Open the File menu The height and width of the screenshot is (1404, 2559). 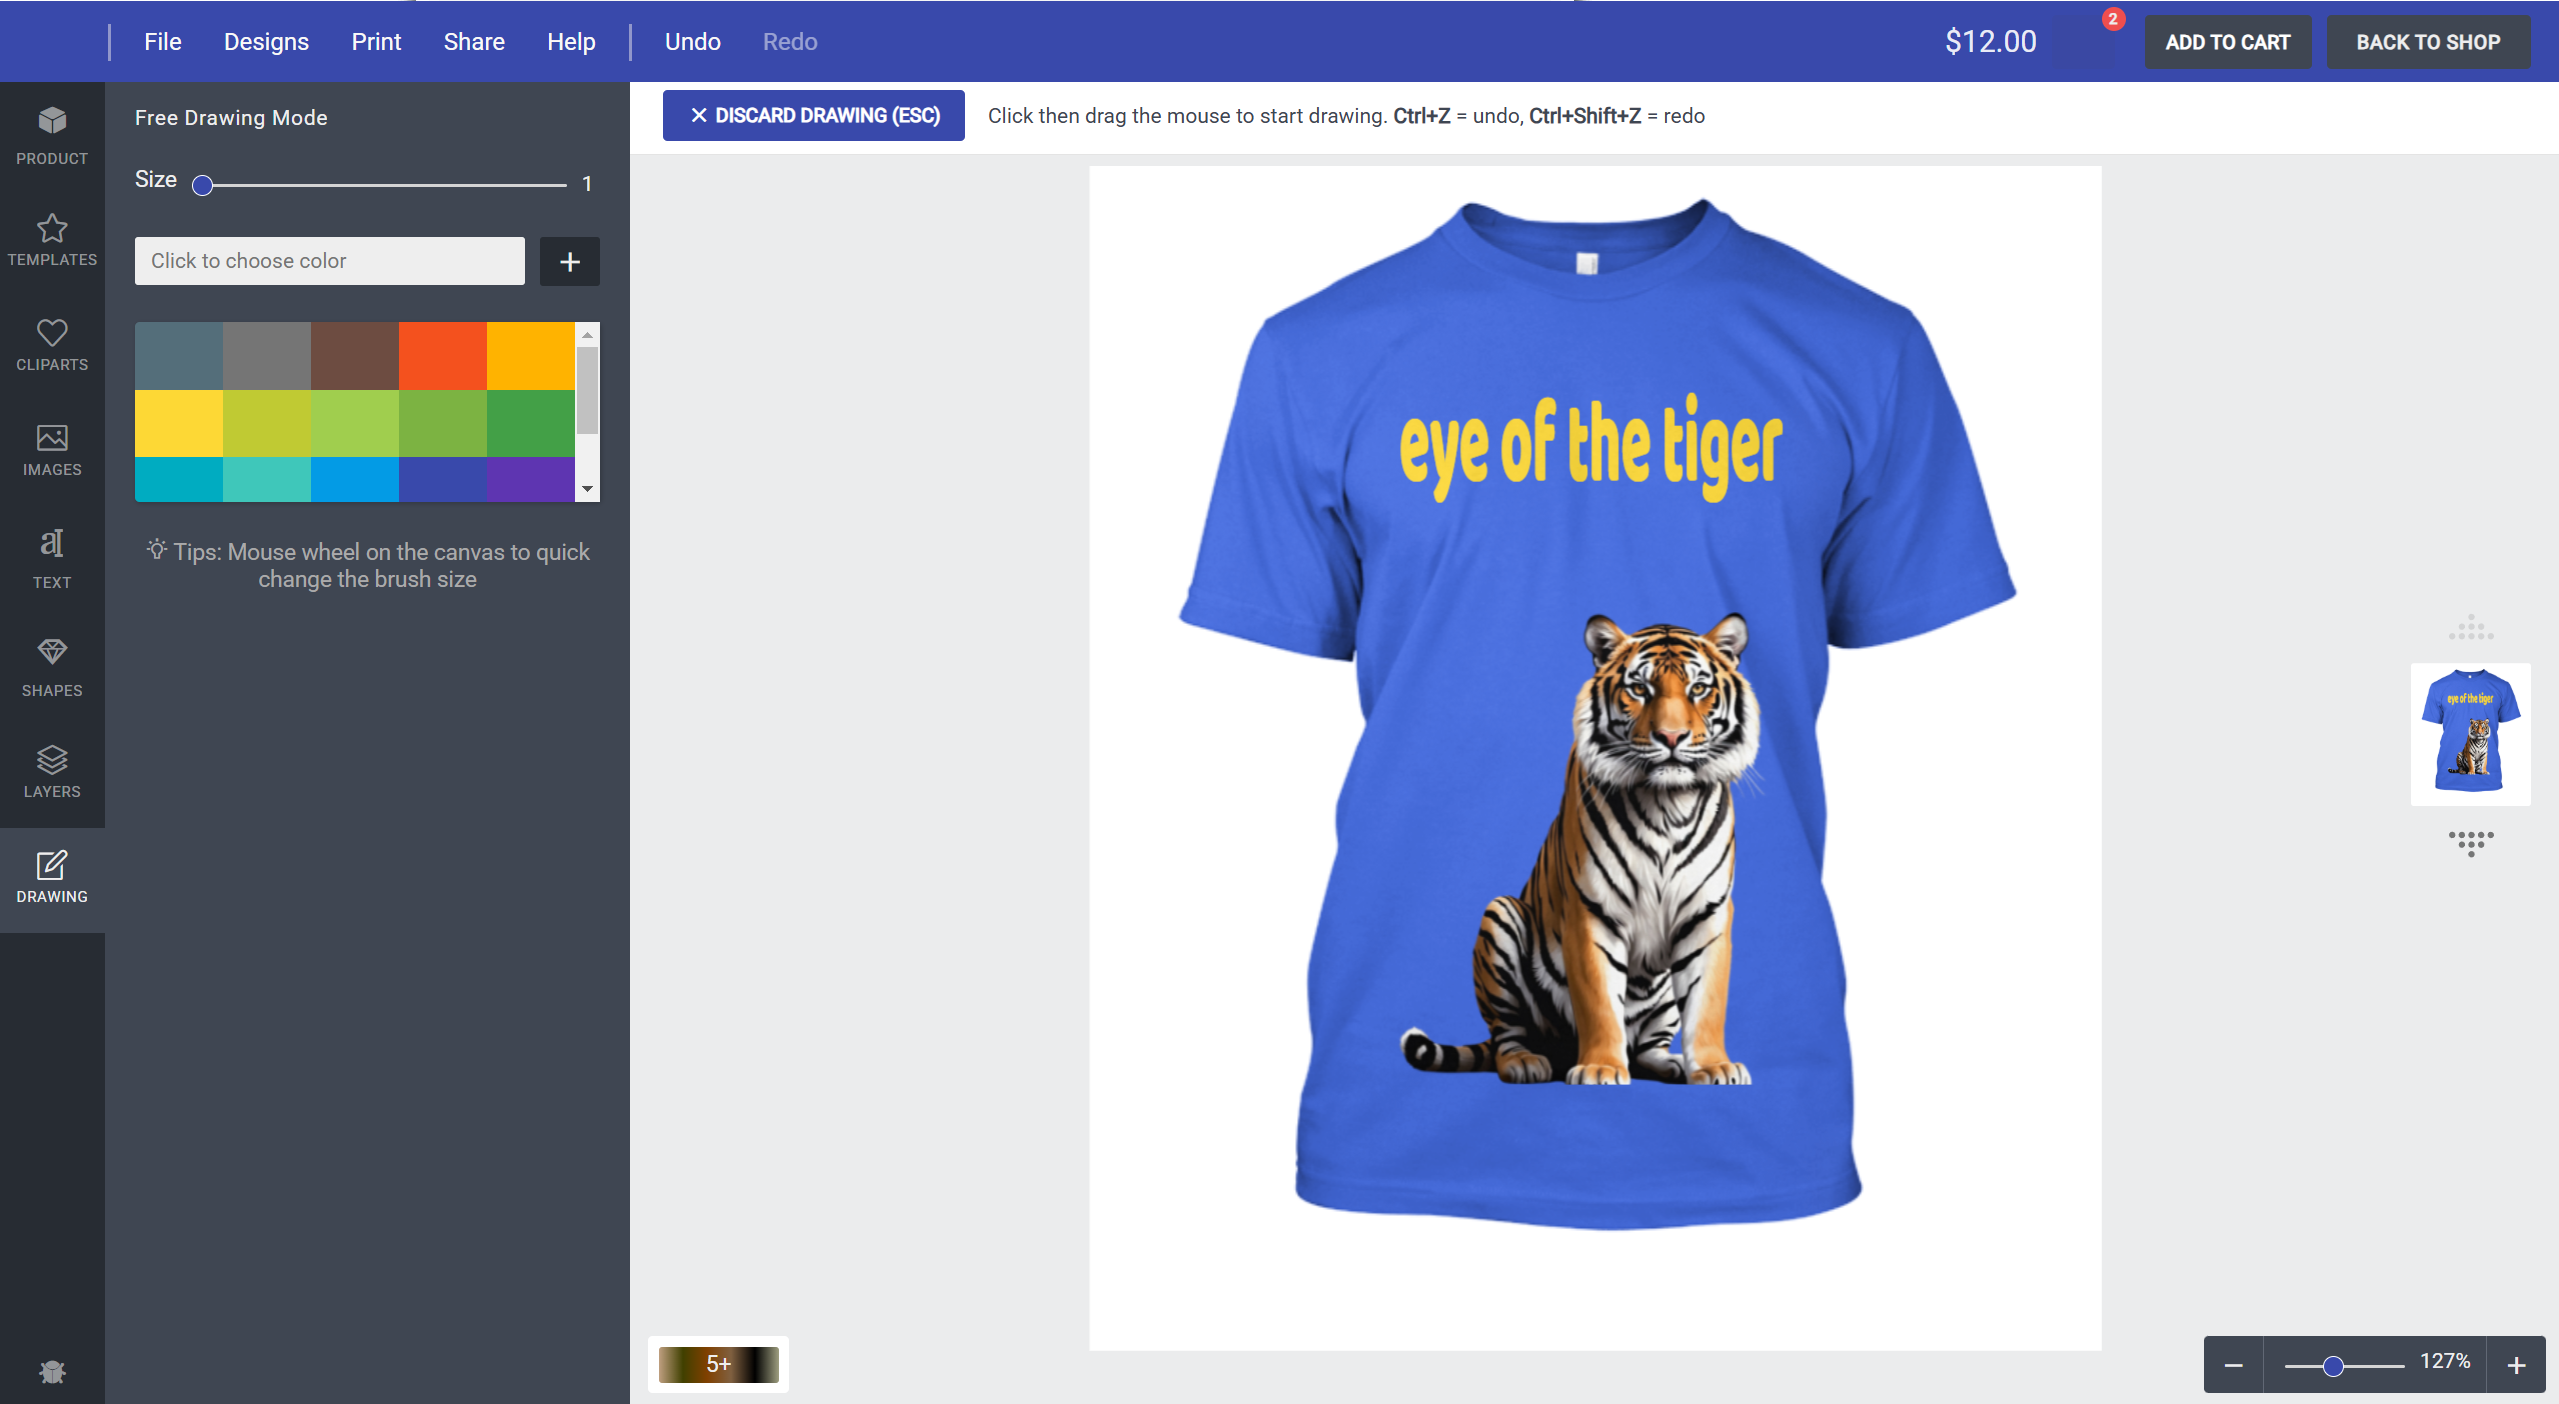pos(162,42)
